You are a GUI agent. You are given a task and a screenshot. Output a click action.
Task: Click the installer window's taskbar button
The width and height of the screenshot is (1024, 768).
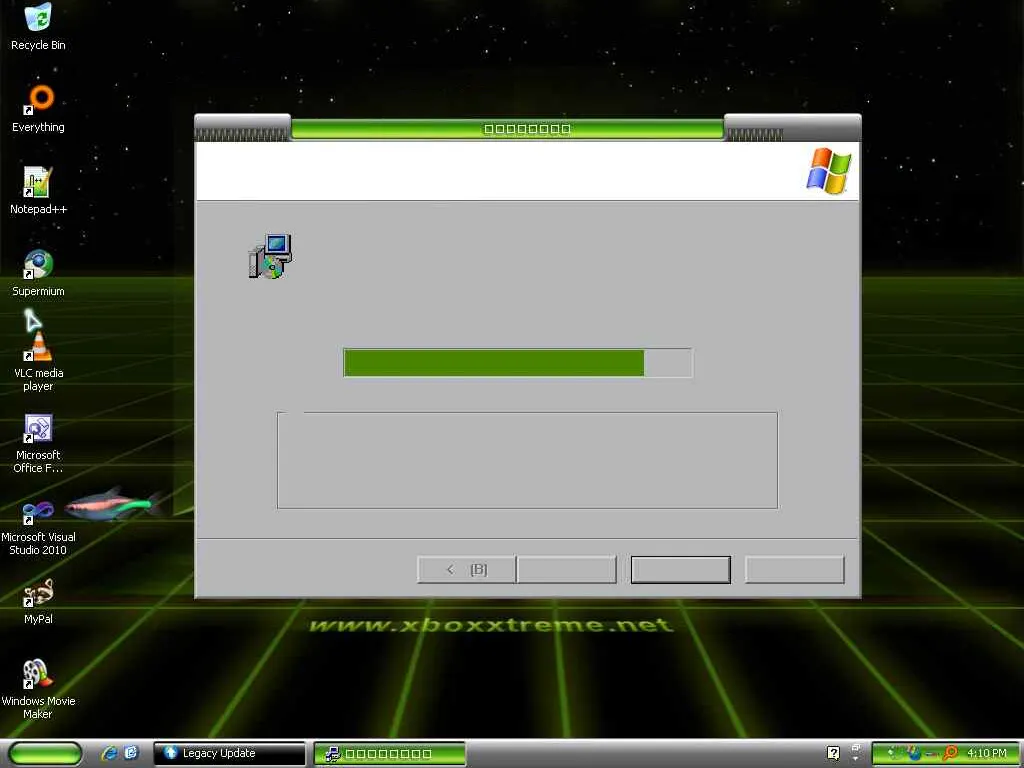click(389, 754)
